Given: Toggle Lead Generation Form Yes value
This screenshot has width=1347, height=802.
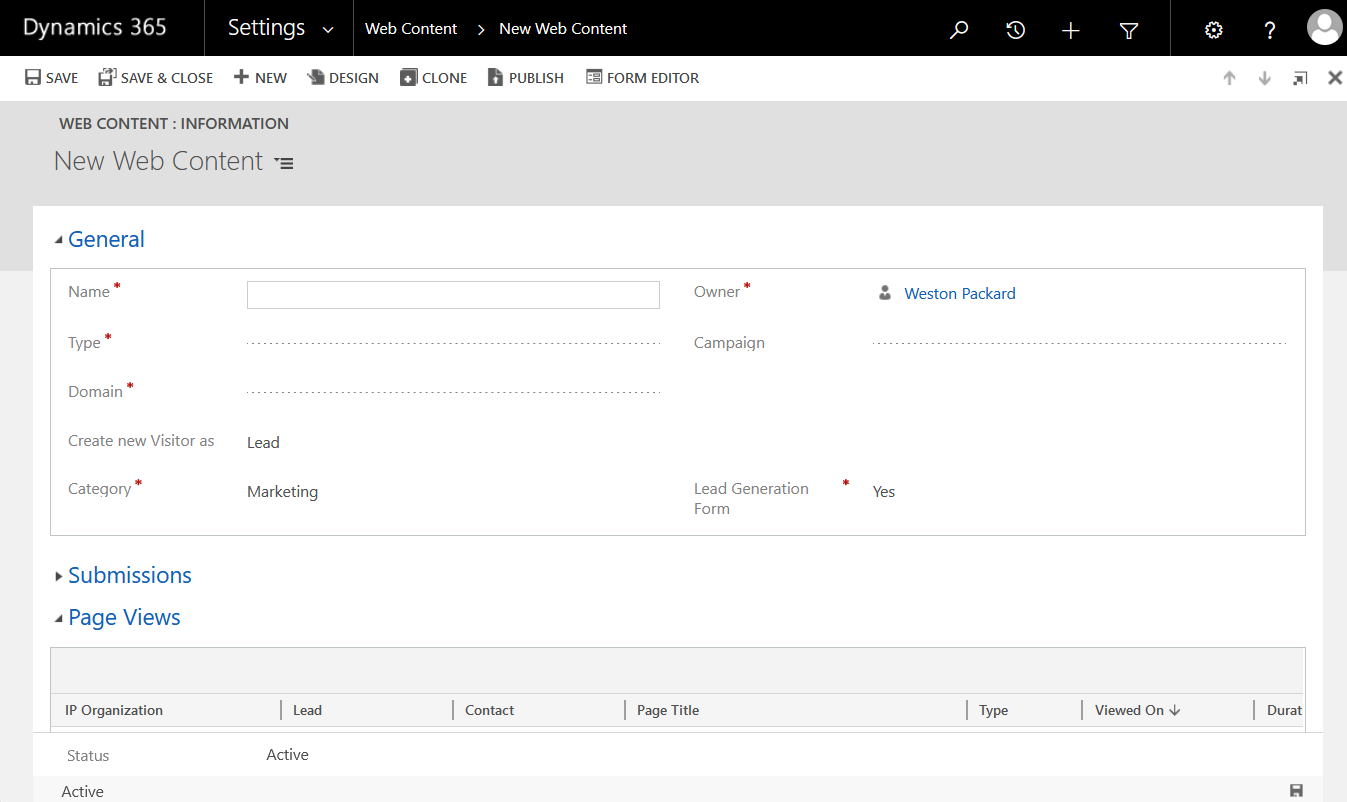Looking at the screenshot, I should 884,491.
